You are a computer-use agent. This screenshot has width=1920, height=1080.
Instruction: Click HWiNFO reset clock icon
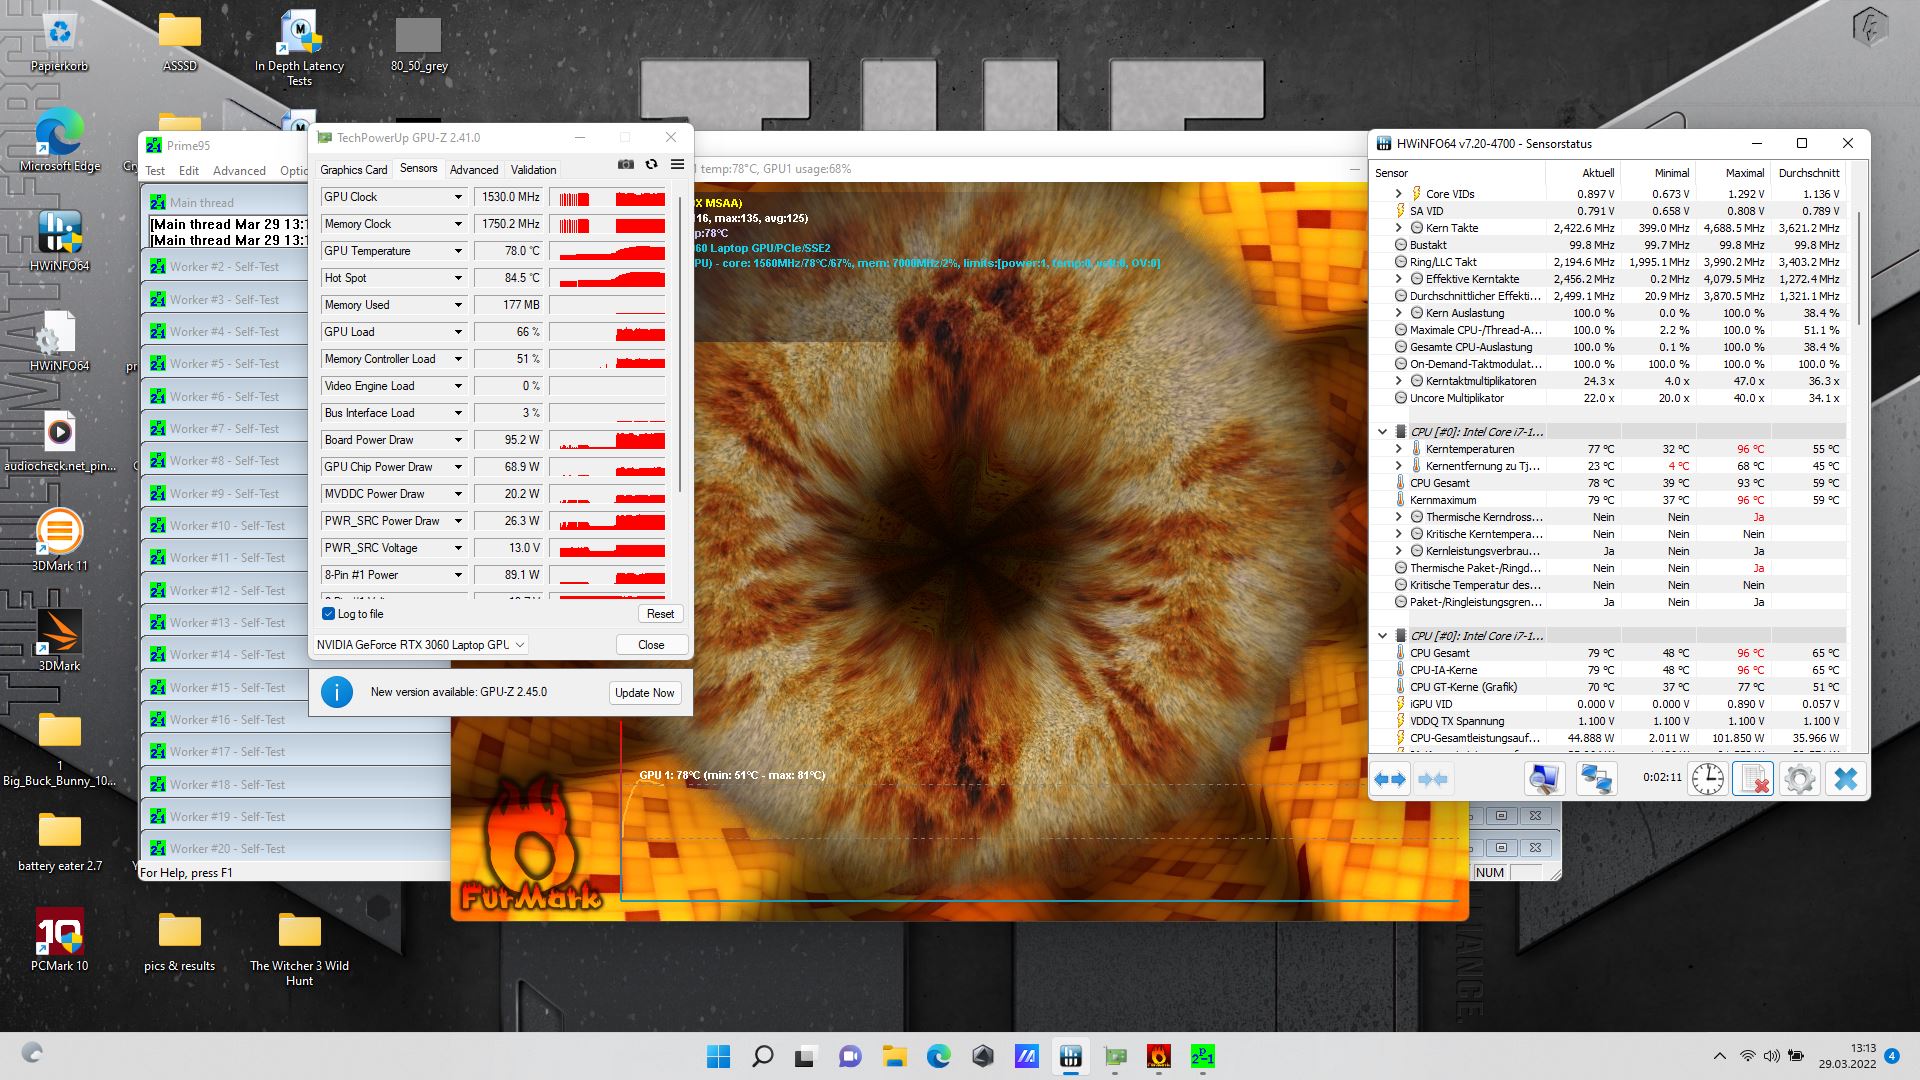click(1707, 779)
